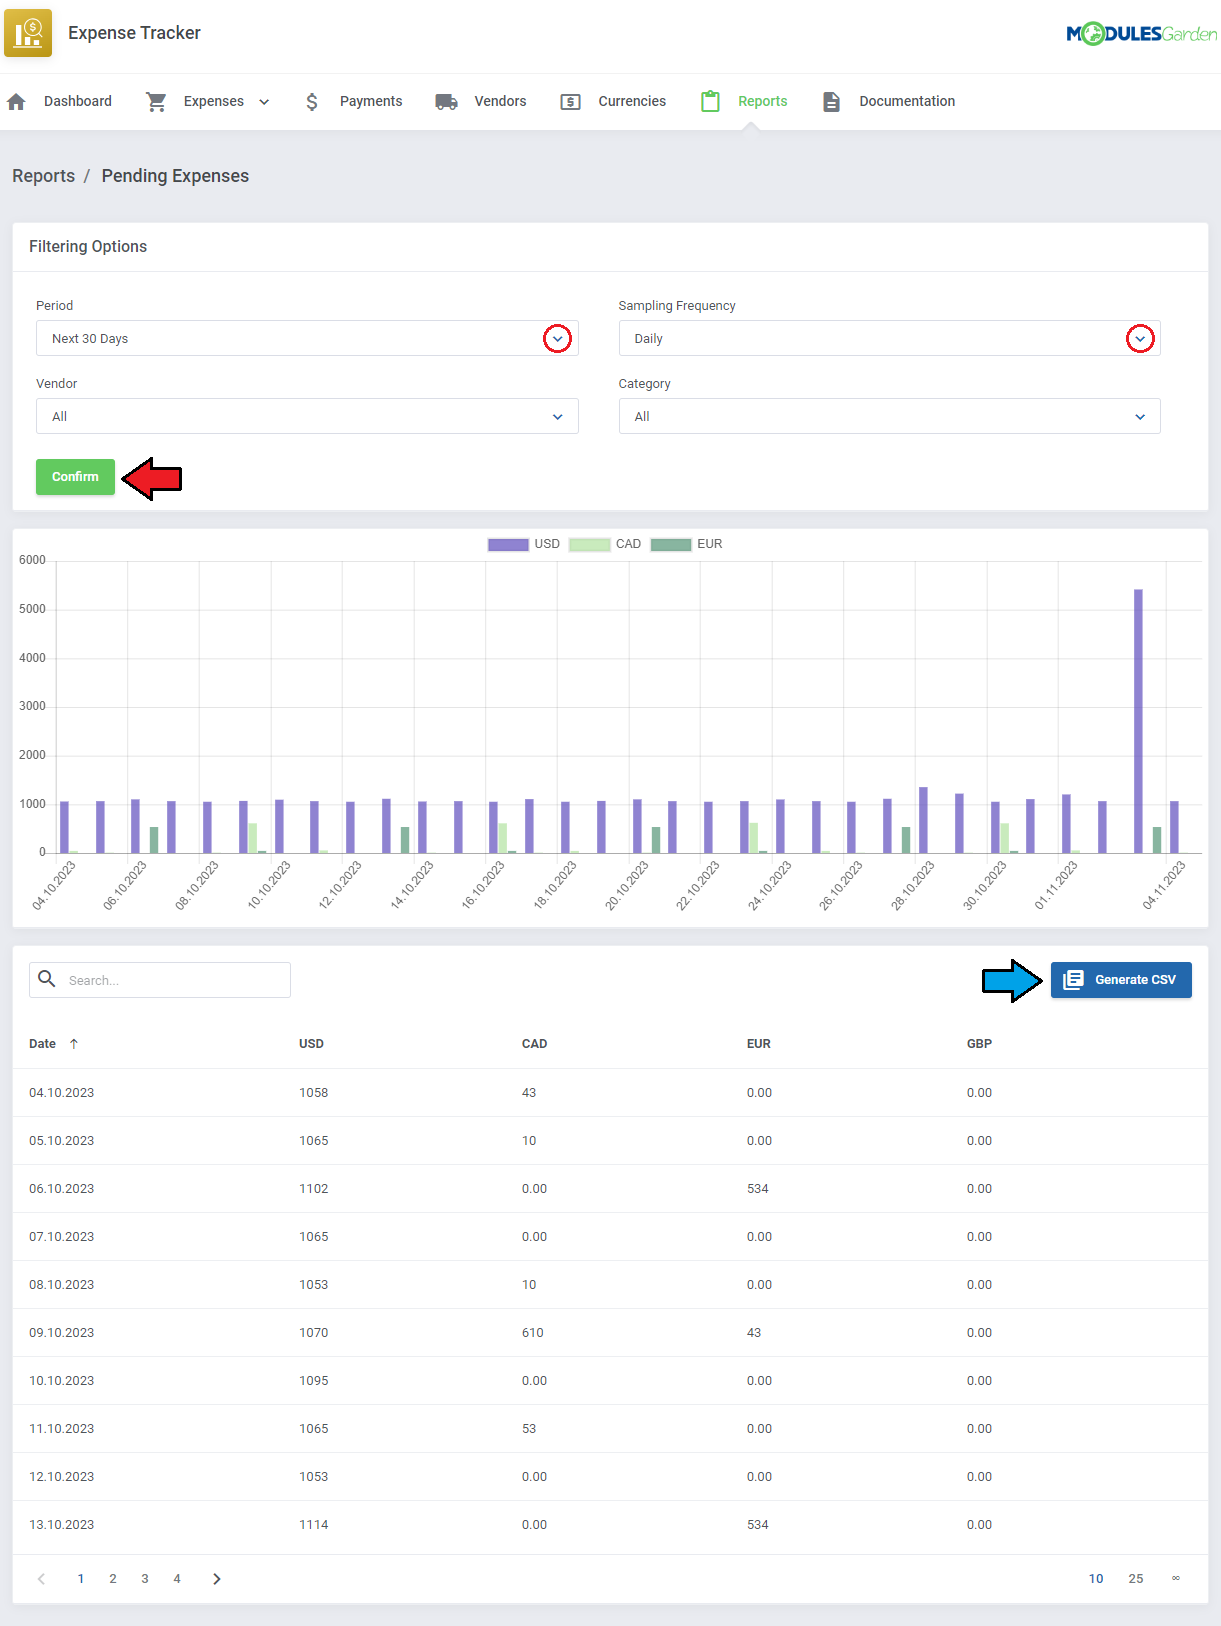
Task: Click Pending Expenses breadcrumb text
Action: 175,176
